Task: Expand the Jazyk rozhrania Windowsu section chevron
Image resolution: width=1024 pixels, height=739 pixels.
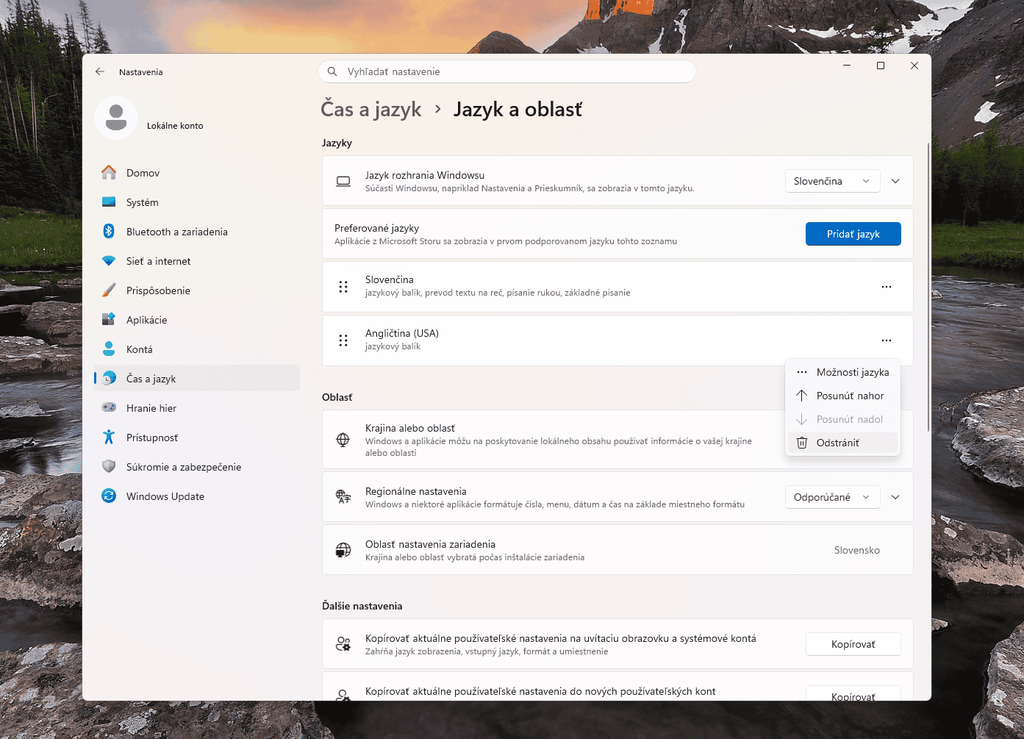Action: click(895, 181)
